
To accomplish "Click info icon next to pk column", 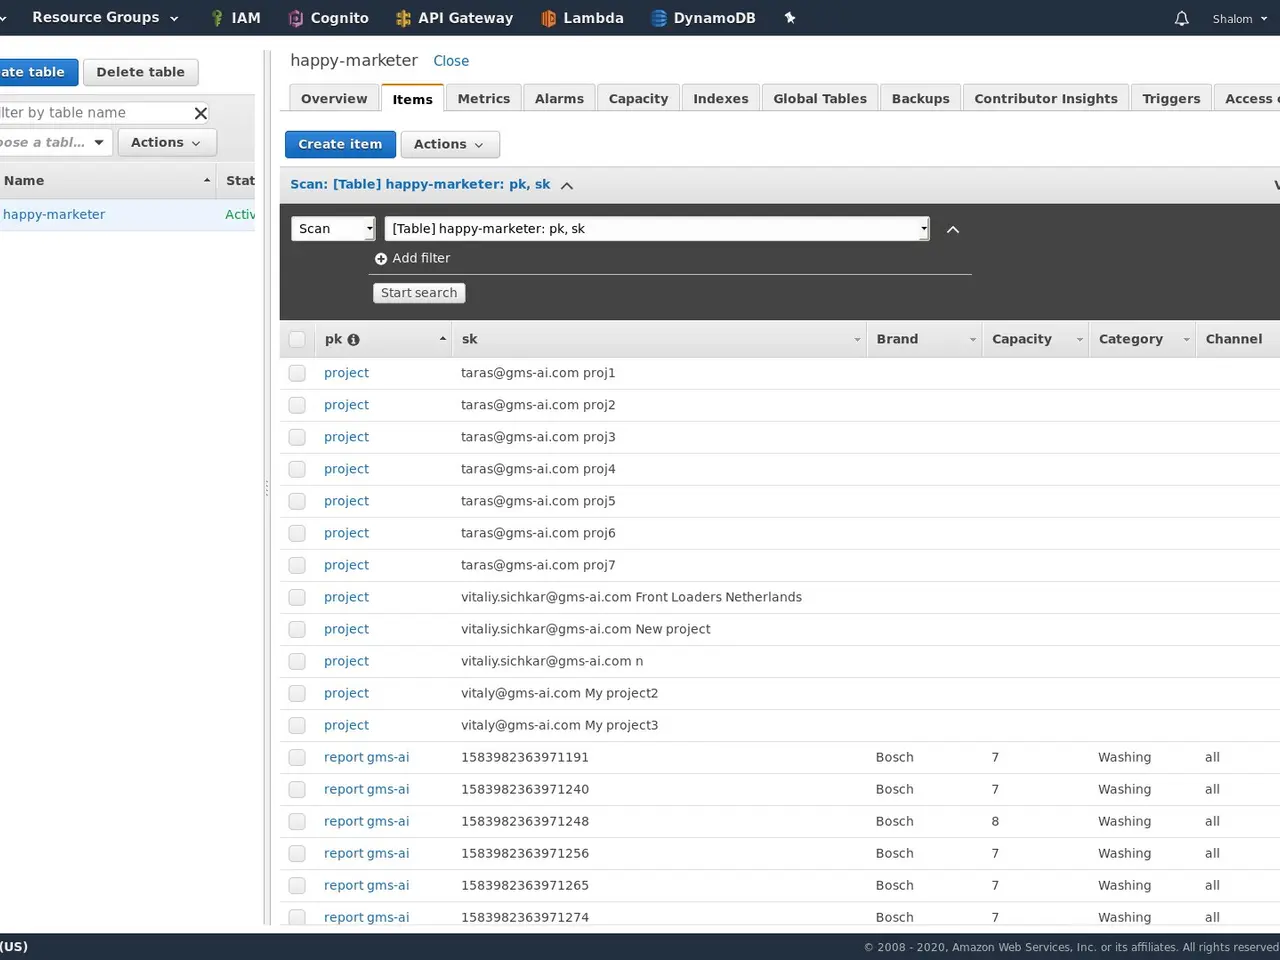I will (x=353, y=340).
